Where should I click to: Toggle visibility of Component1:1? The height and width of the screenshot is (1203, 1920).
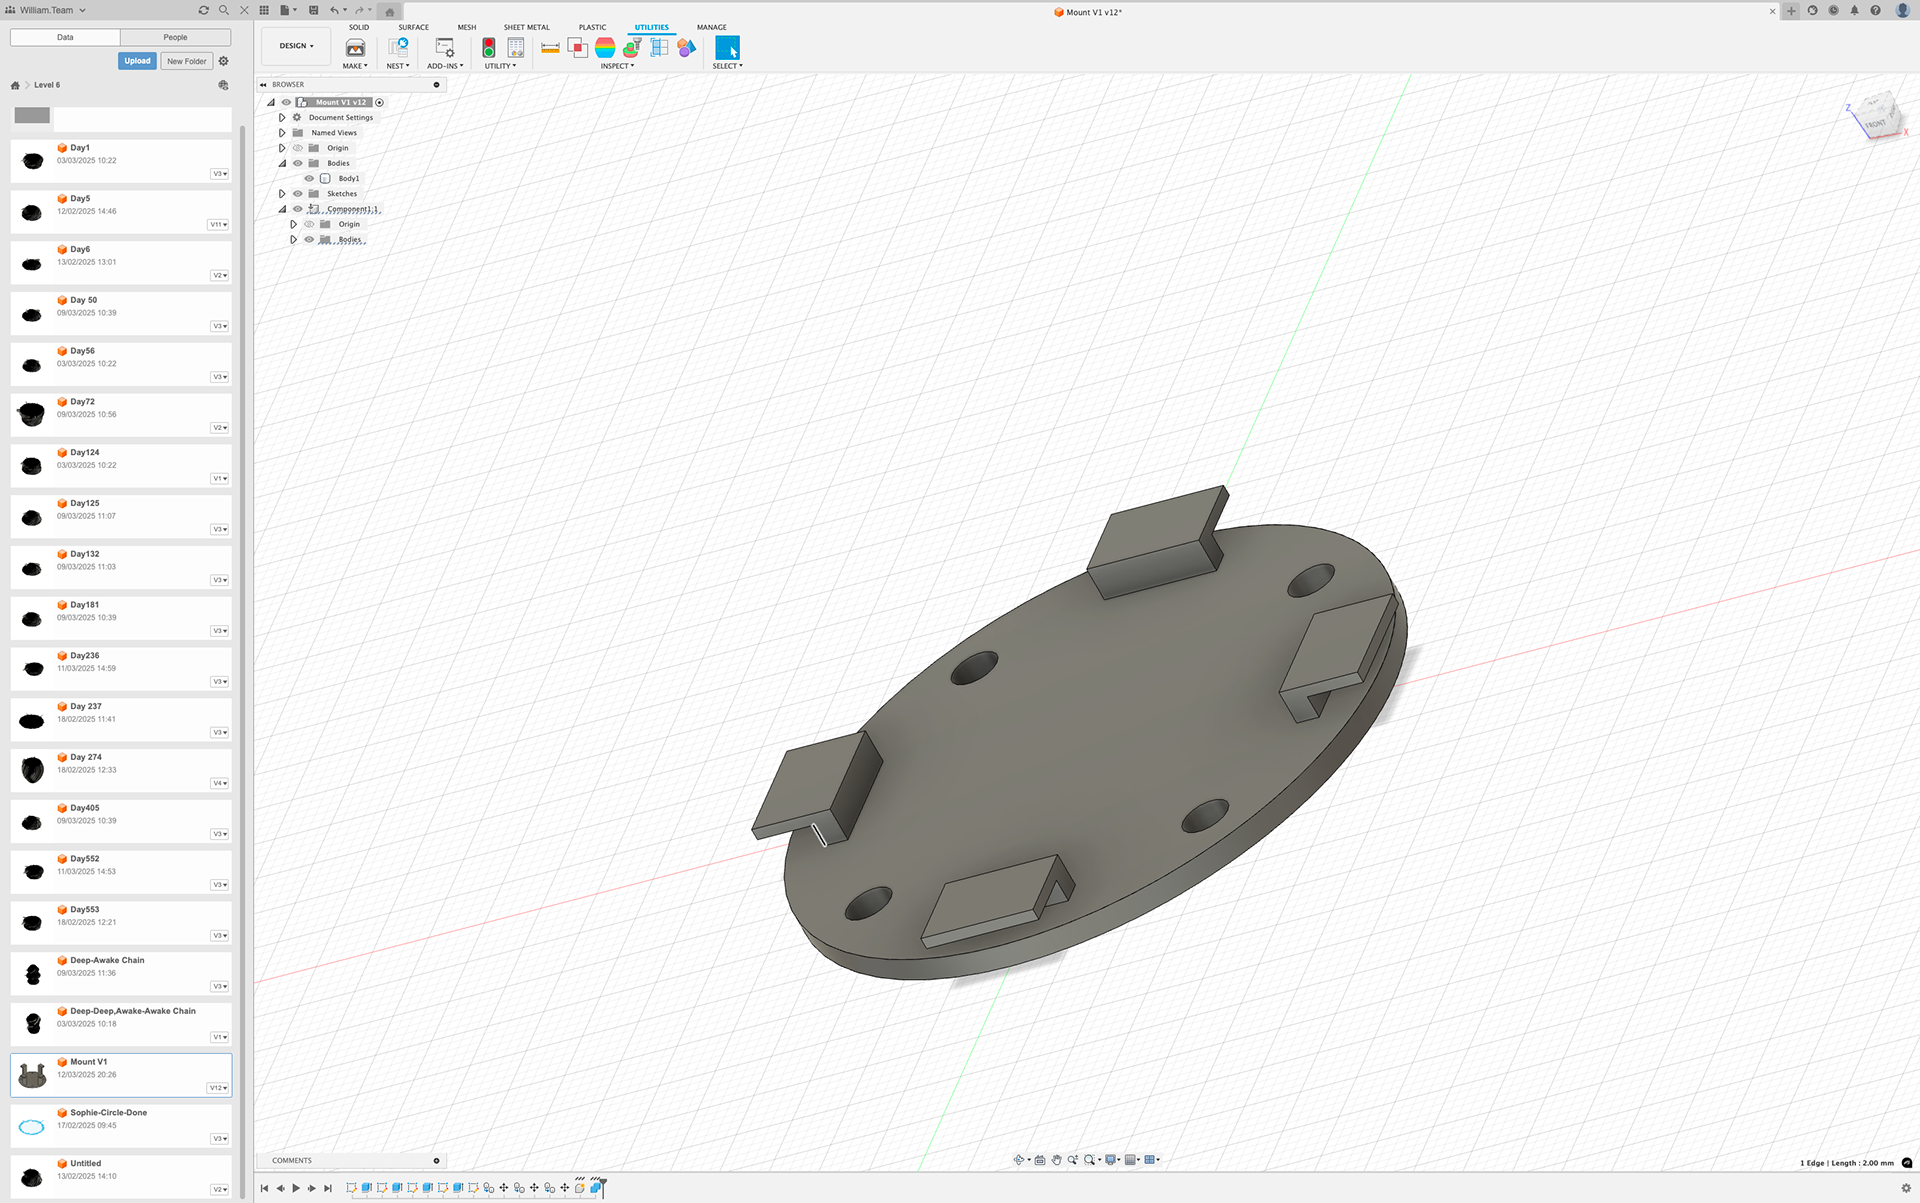pyautogui.click(x=297, y=209)
